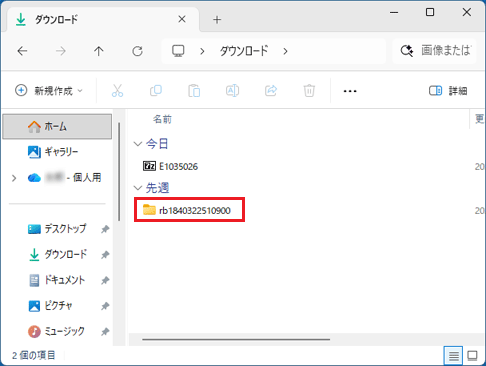Select ホーム in navigation pane
This screenshot has width=486, height=366.
[x=57, y=127]
